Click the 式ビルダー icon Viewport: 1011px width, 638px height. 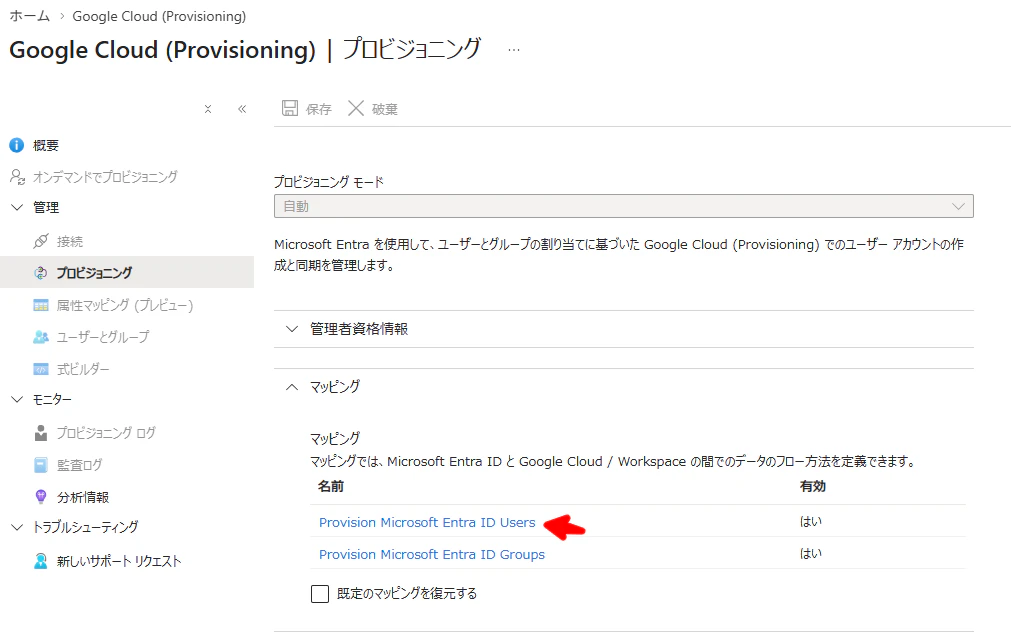(x=41, y=369)
